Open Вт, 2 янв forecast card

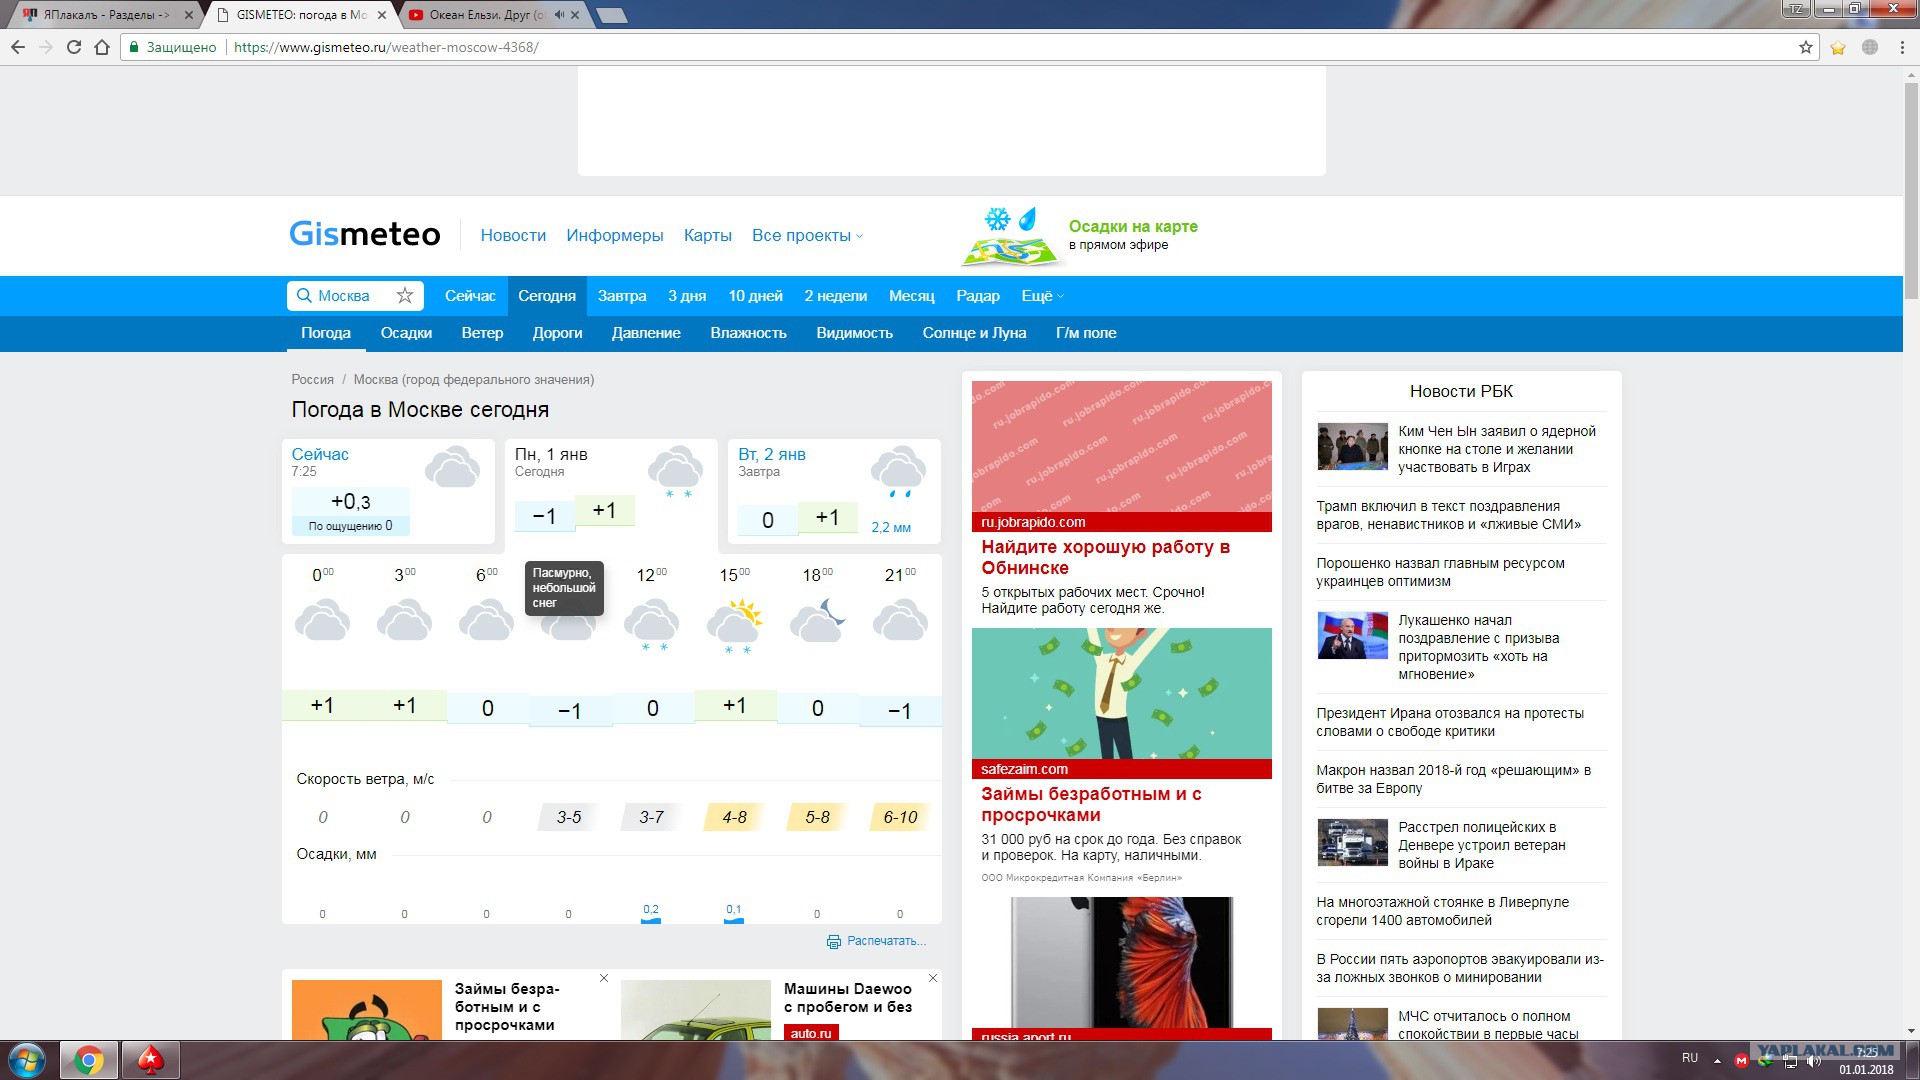834,491
